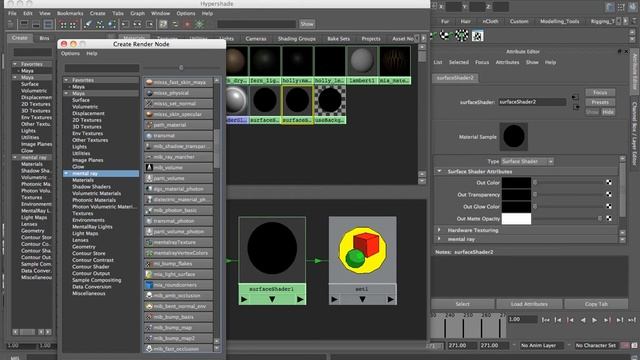Open the Bake Sets tab
The height and width of the screenshot is (360, 640).
coord(338,39)
